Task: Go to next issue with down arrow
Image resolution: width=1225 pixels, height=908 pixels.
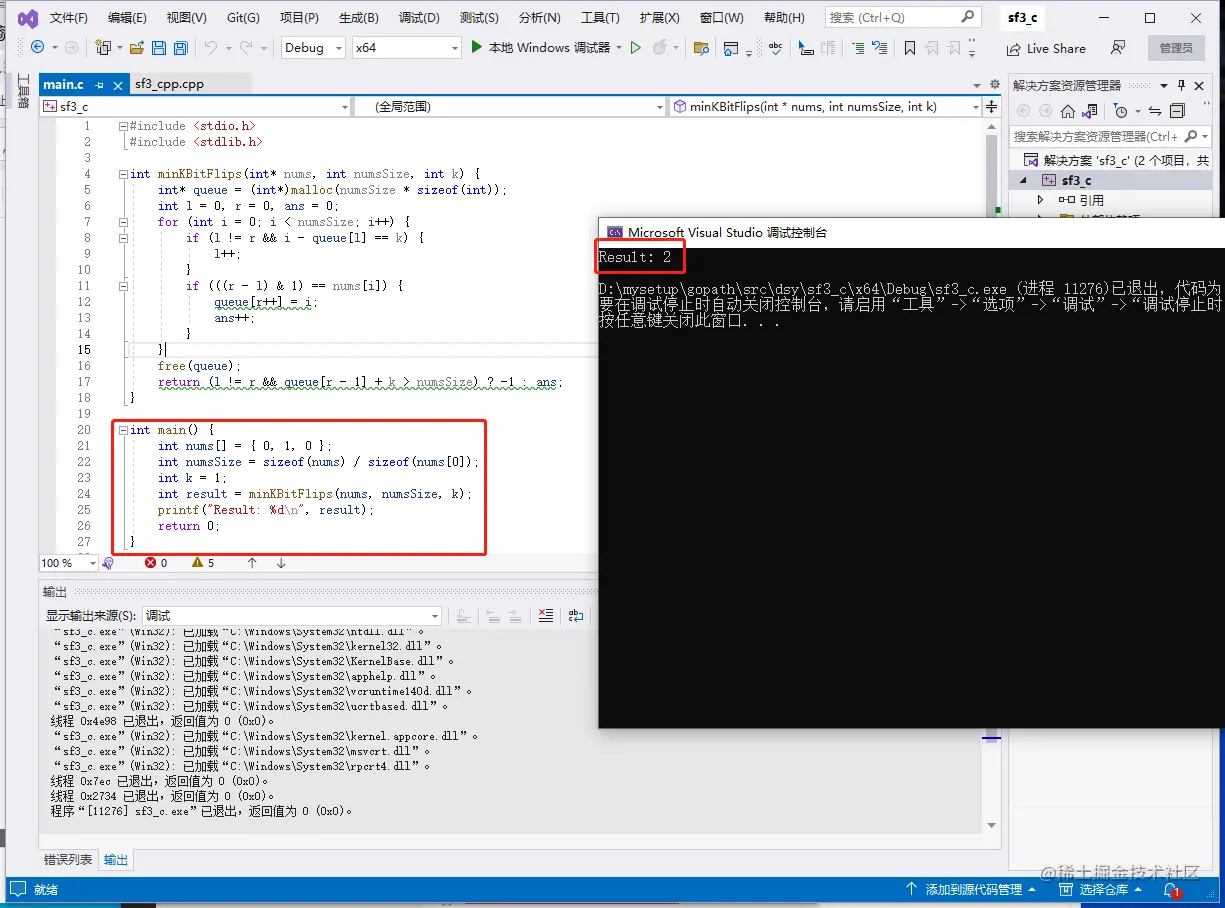Action: click(x=281, y=563)
